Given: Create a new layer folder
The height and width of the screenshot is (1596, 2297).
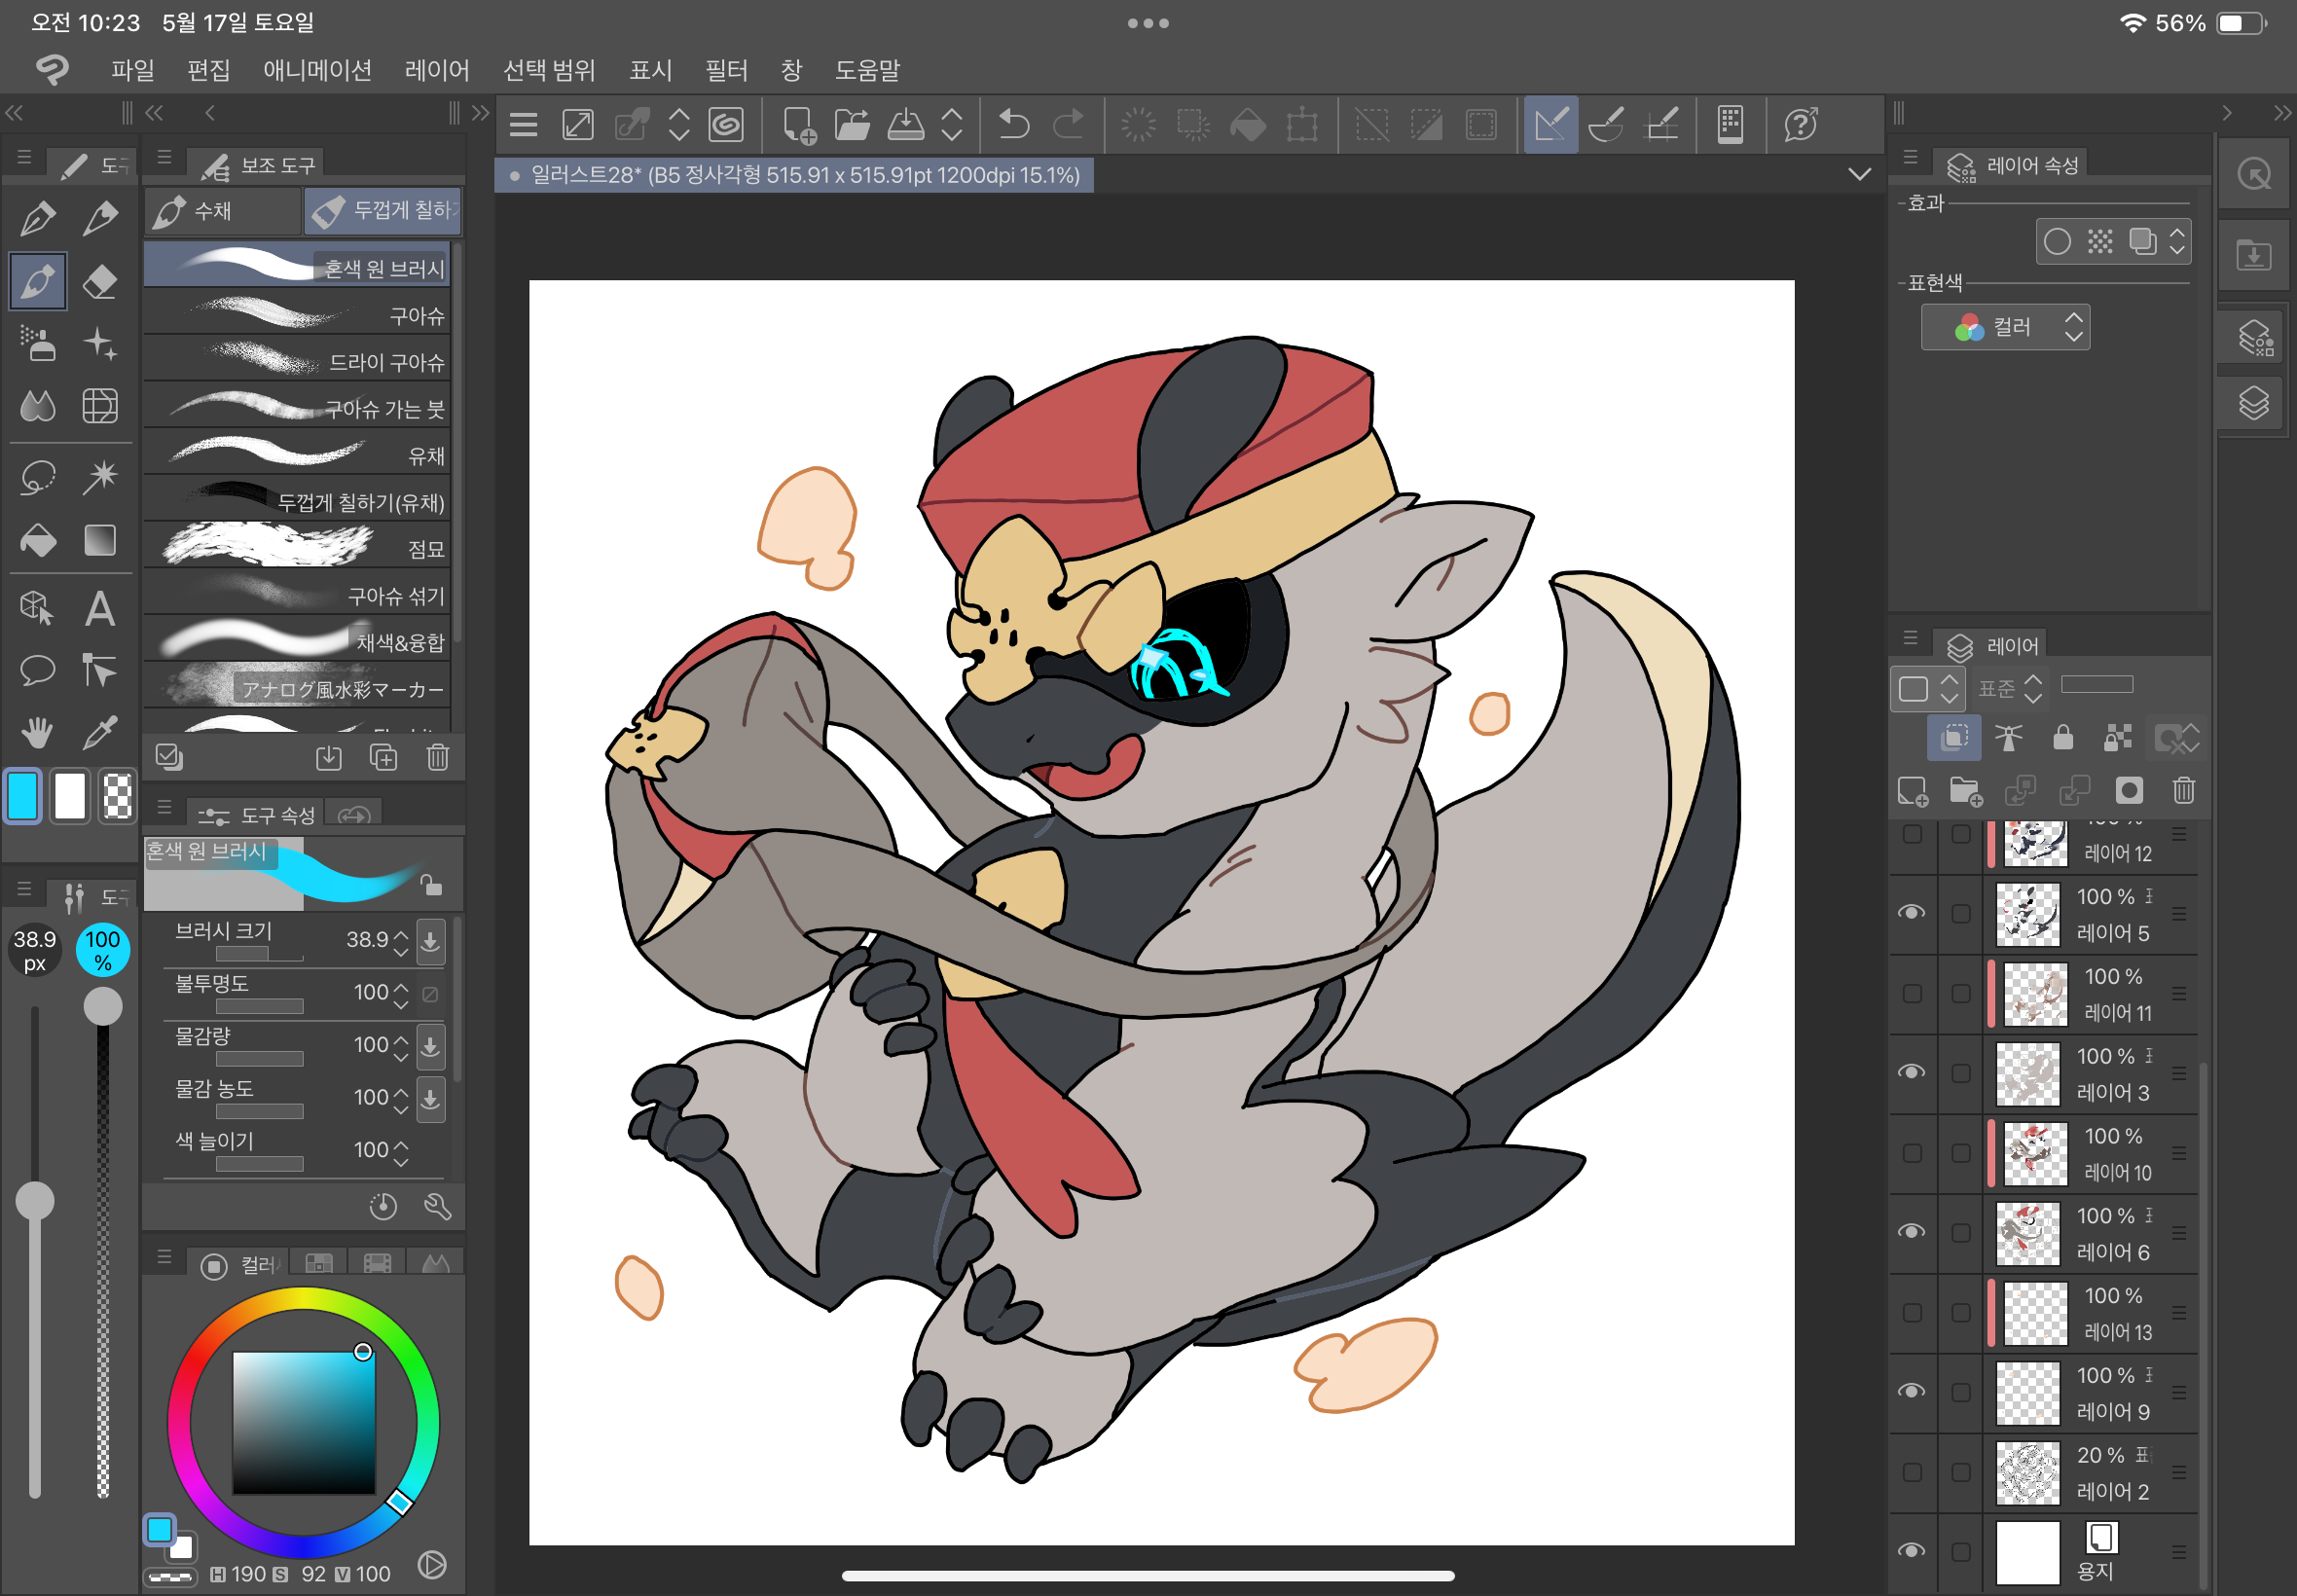Looking at the screenshot, I should [1966, 791].
